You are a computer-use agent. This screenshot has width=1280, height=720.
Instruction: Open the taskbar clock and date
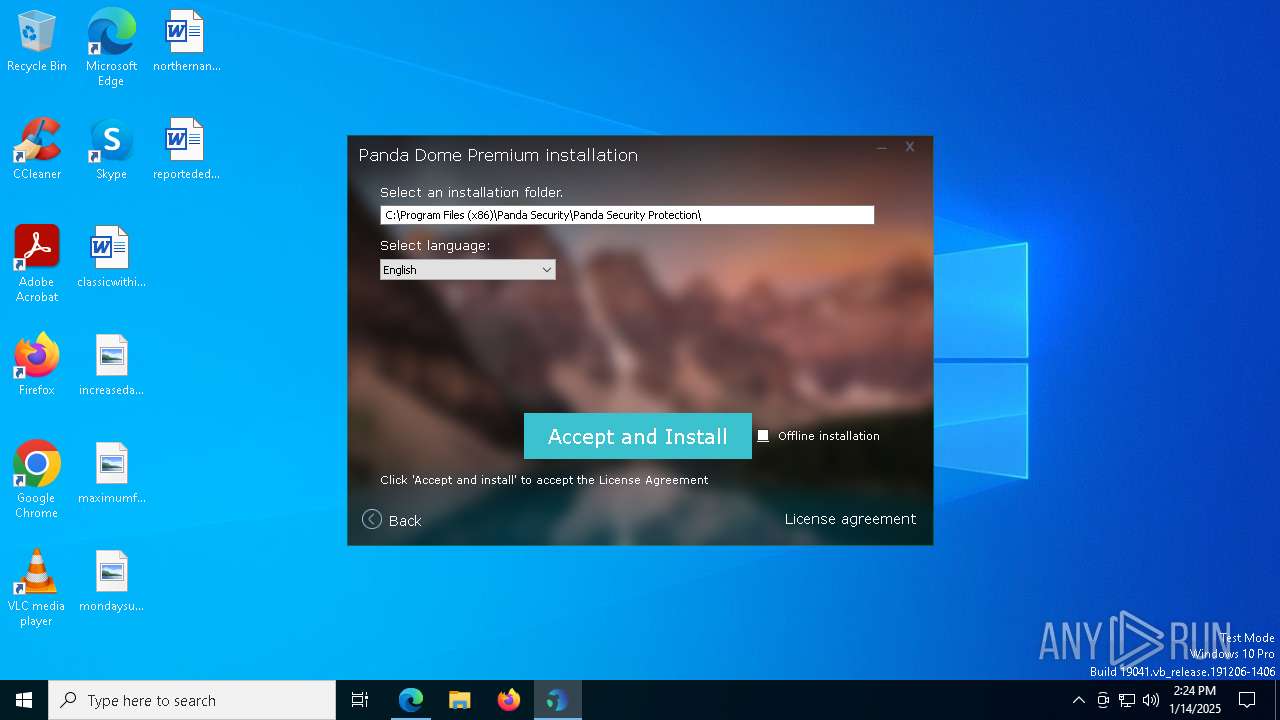coord(1195,700)
